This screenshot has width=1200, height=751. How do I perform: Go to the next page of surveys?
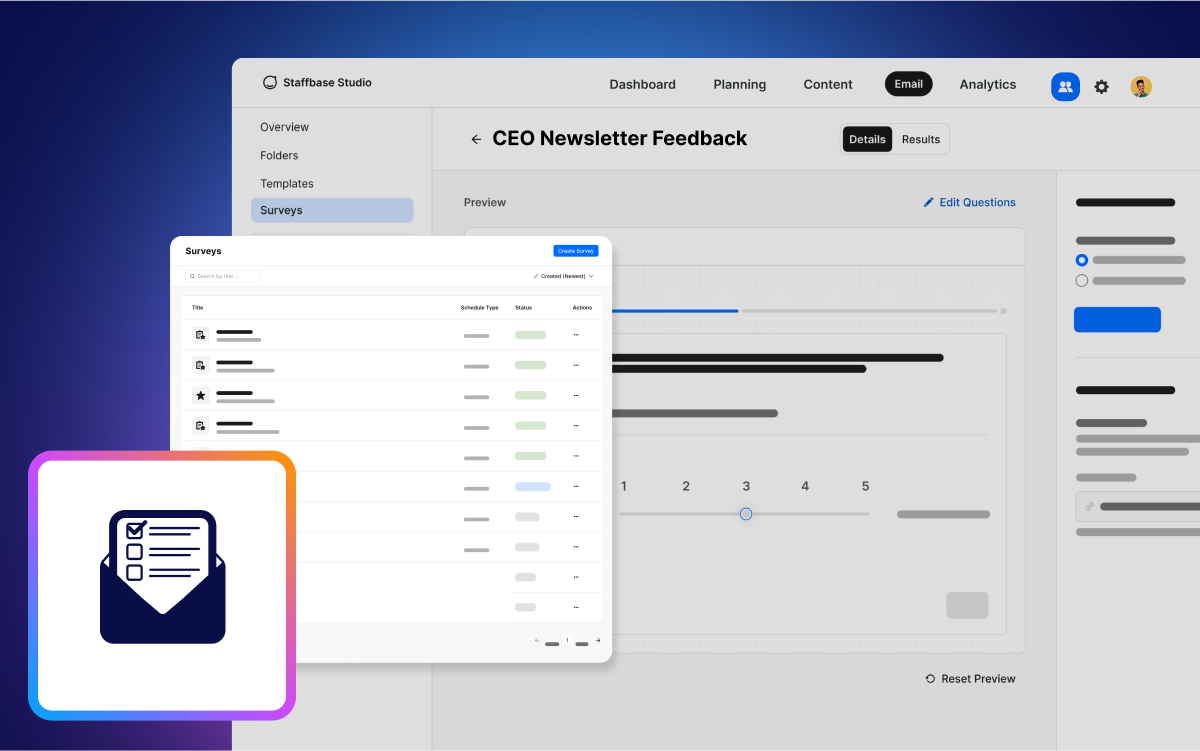click(x=598, y=640)
